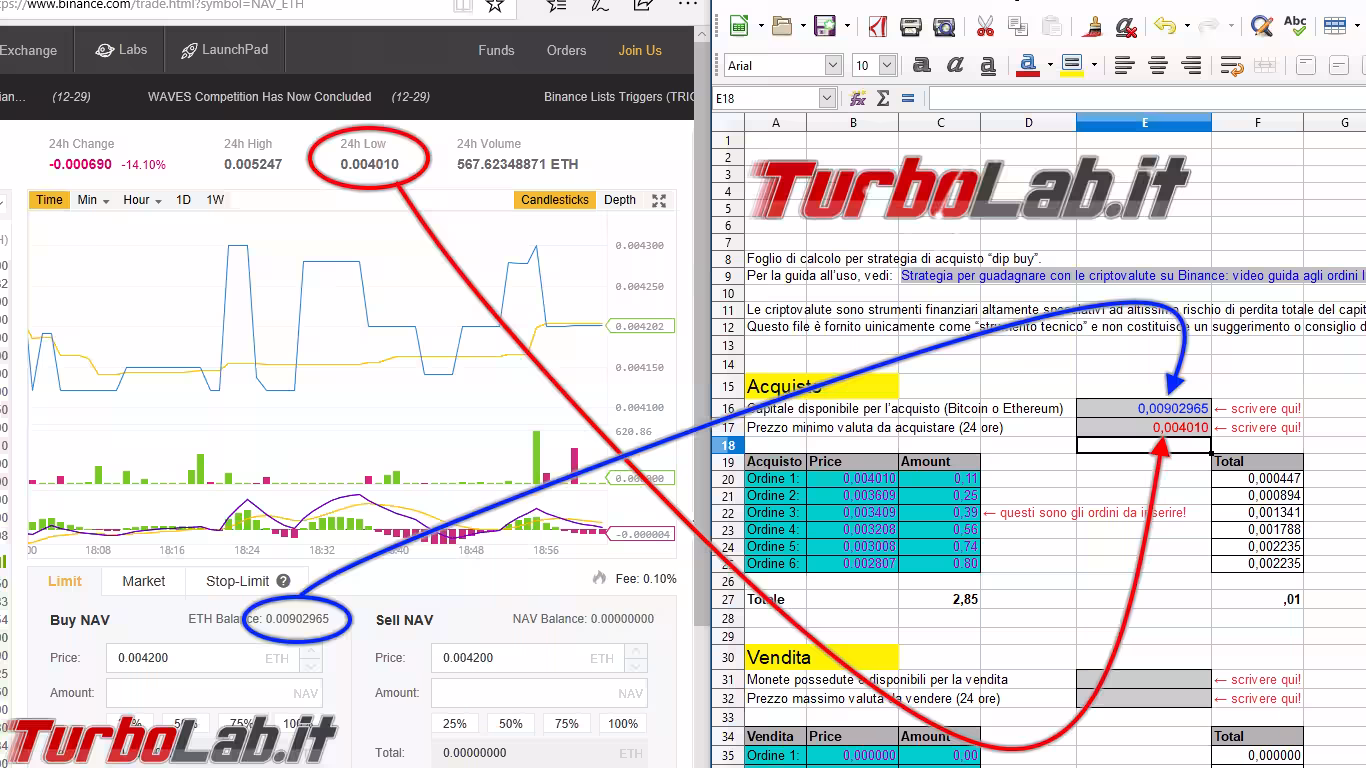
Task: Click the Export as PDF icon
Action: tap(877, 26)
